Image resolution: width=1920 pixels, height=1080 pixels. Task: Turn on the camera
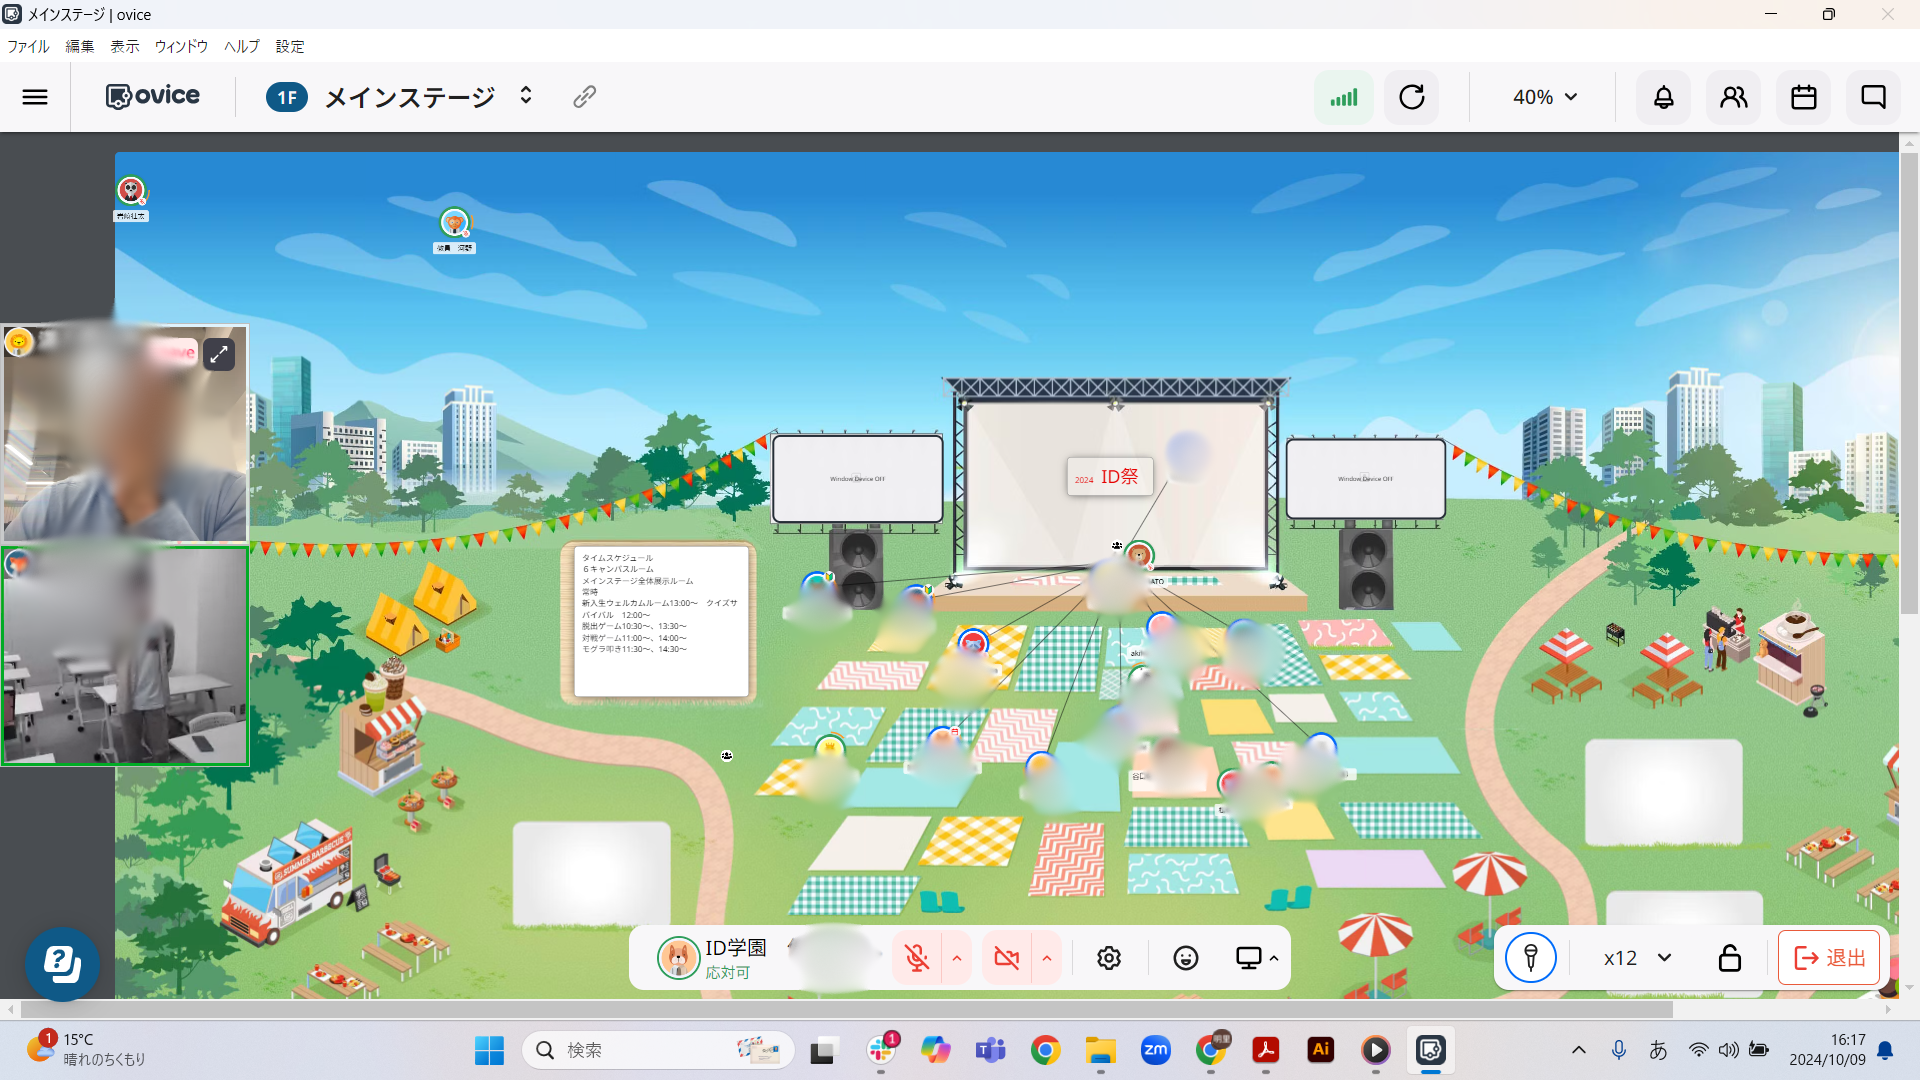(1006, 958)
